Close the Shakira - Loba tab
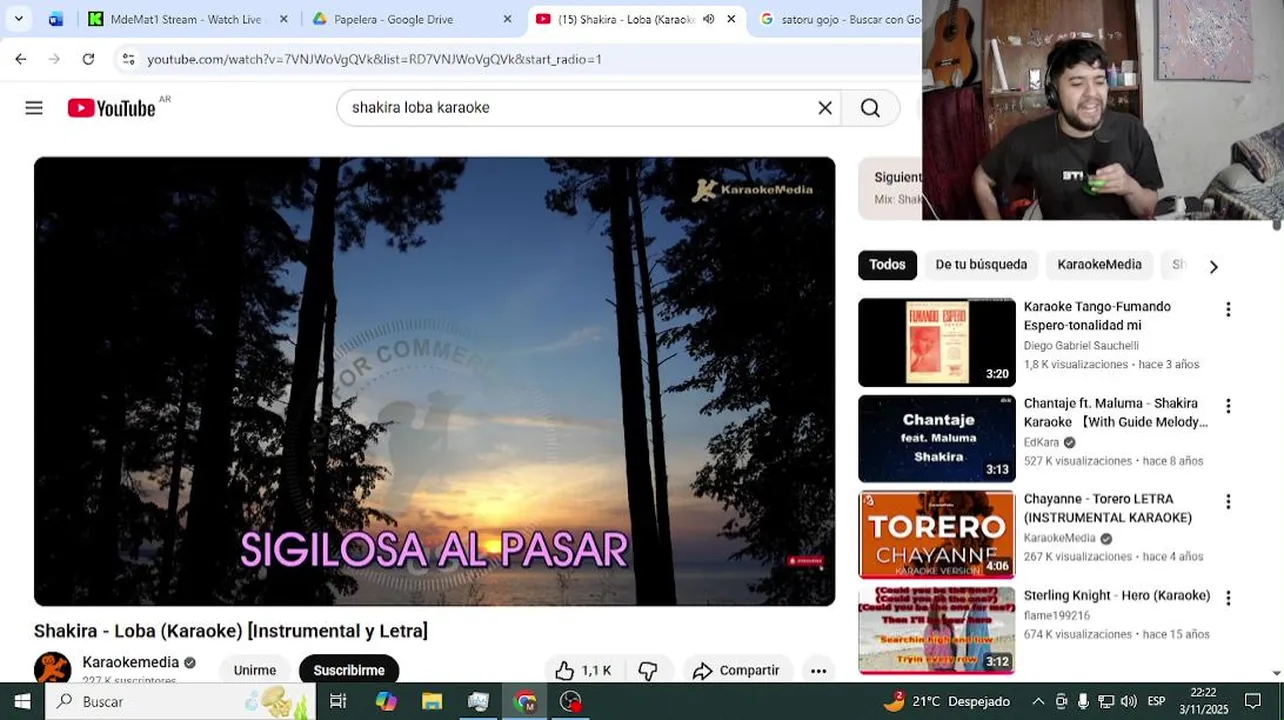The image size is (1284, 720). [731, 19]
